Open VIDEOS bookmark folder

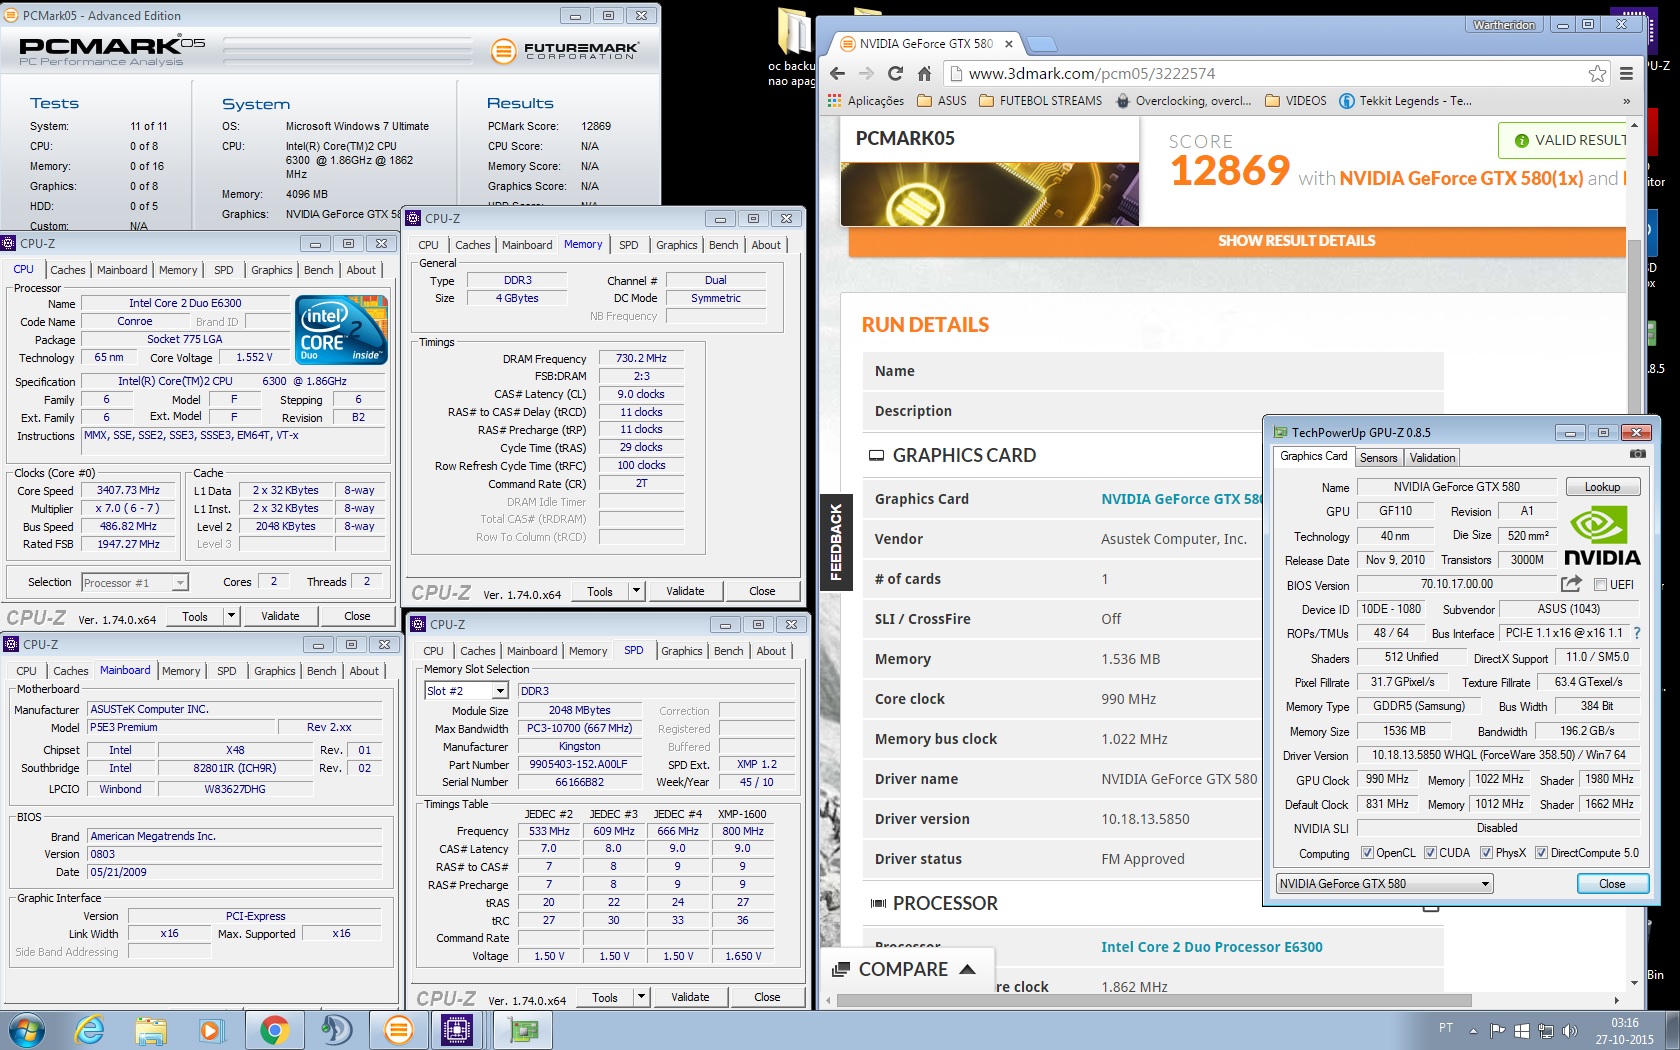(1295, 101)
